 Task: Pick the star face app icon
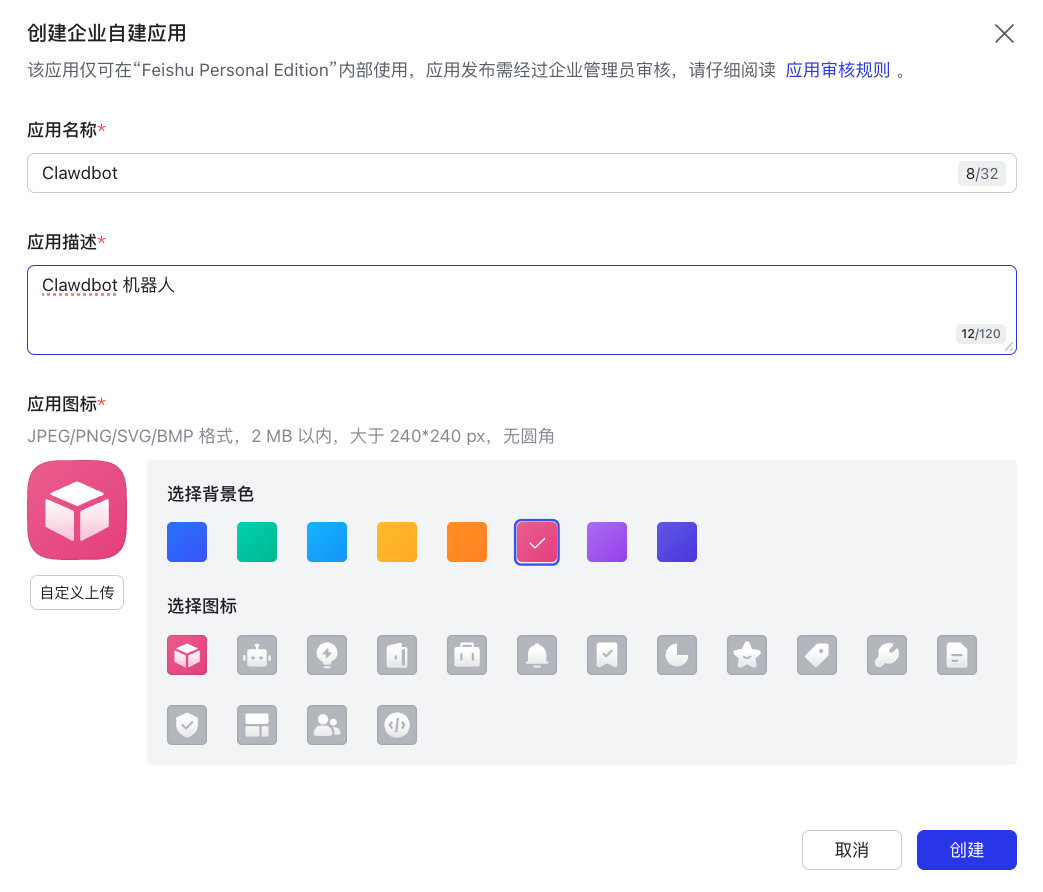tap(747, 655)
